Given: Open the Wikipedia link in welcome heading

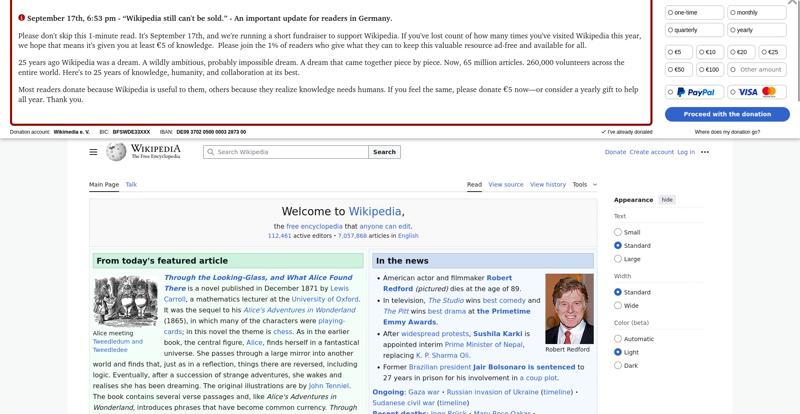Looking at the screenshot, I should (x=375, y=211).
